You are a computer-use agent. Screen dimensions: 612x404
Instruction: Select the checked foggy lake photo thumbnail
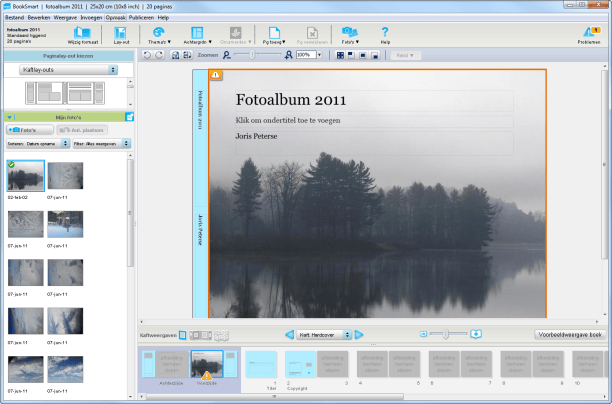(x=26, y=176)
